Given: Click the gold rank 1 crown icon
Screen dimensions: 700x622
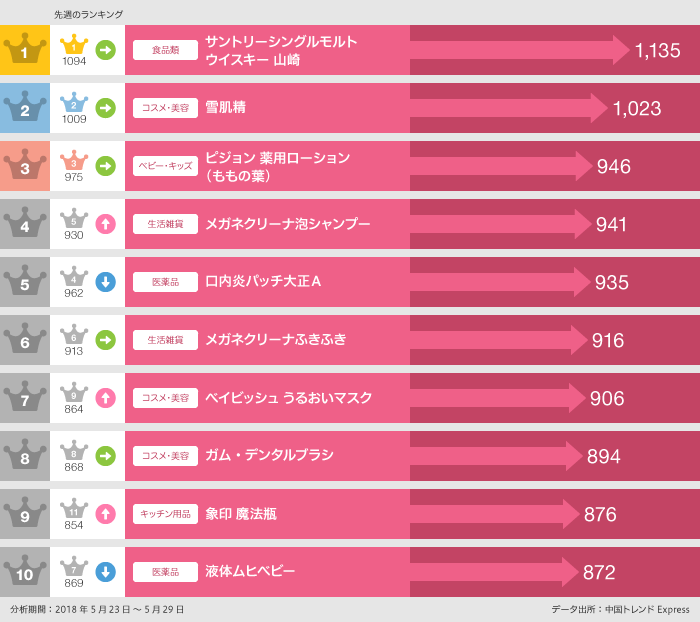Looking at the screenshot, I should click(x=25, y=49).
